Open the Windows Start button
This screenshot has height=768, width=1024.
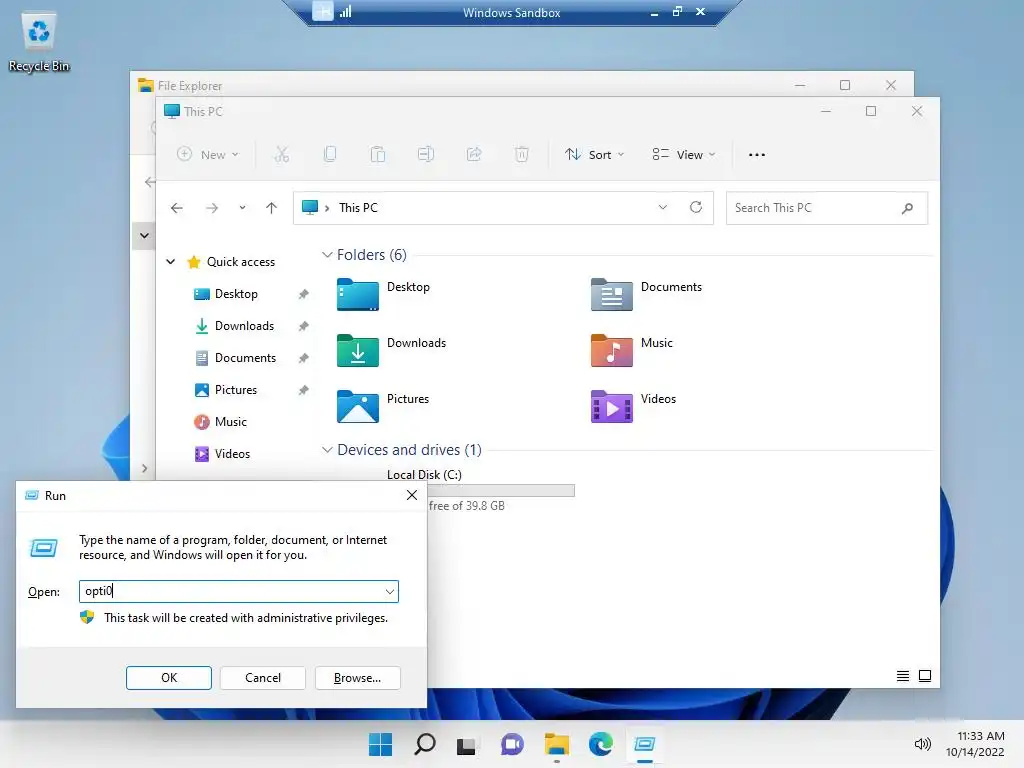tap(380, 744)
